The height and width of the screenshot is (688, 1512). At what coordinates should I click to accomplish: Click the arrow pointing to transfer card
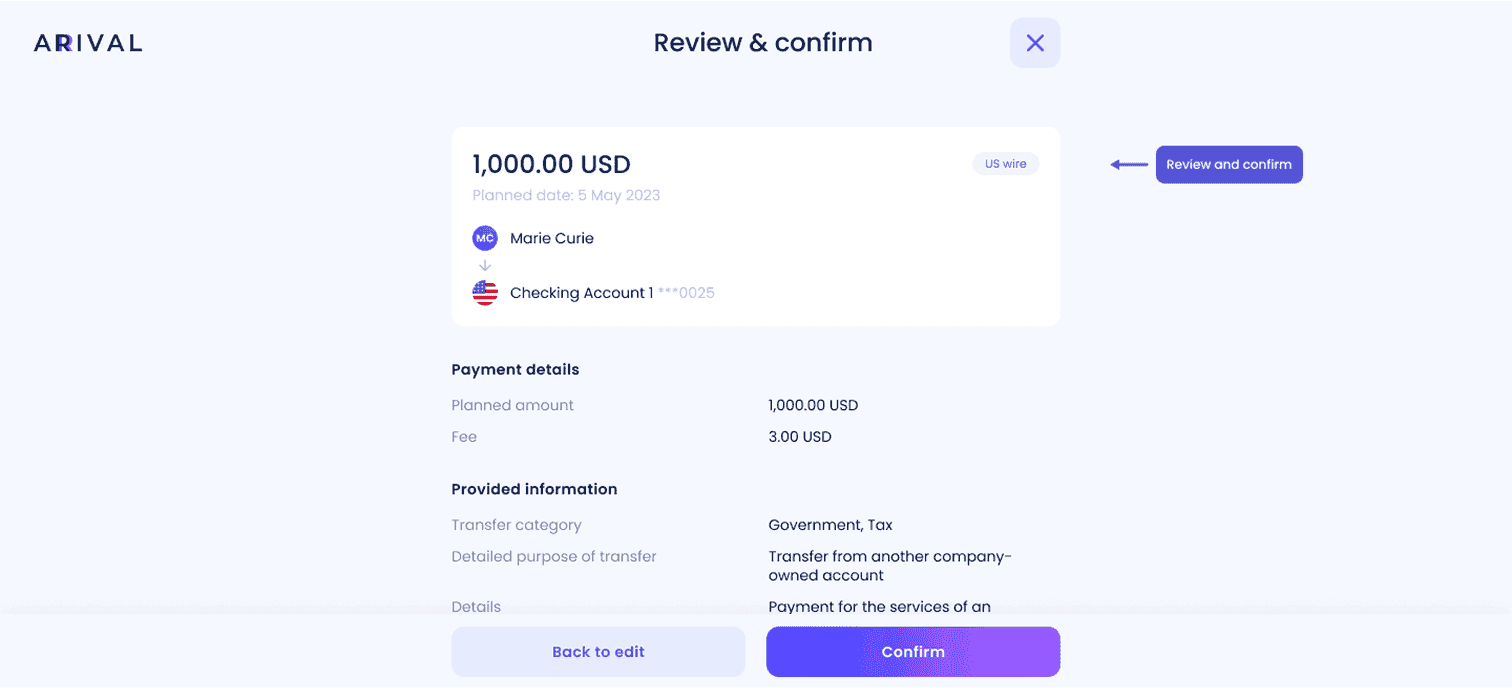point(1129,164)
